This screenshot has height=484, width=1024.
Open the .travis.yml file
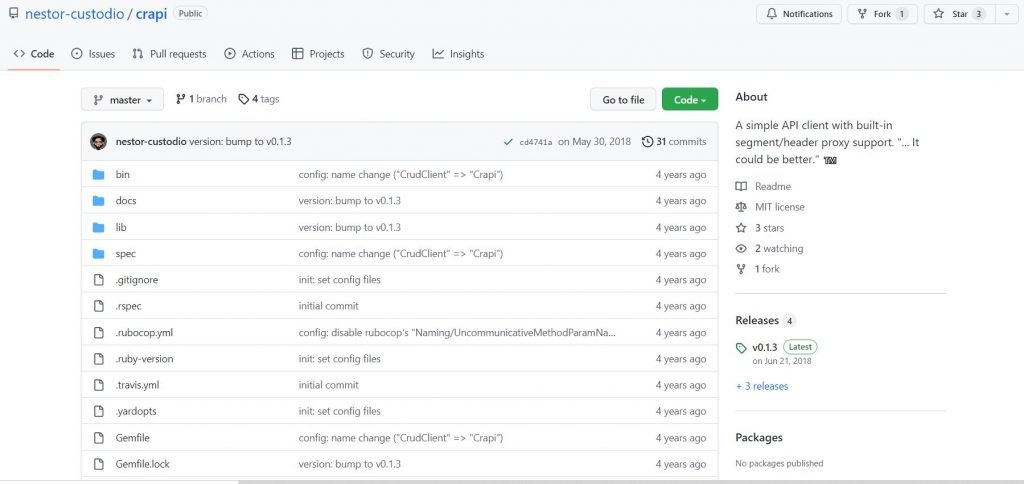pyautogui.click(x=137, y=385)
